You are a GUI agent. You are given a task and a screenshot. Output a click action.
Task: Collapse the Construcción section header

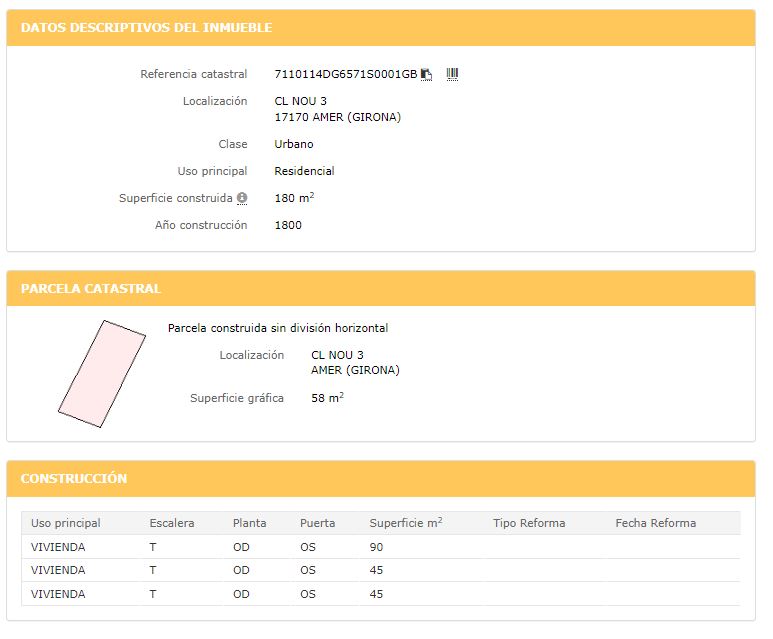click(x=381, y=478)
